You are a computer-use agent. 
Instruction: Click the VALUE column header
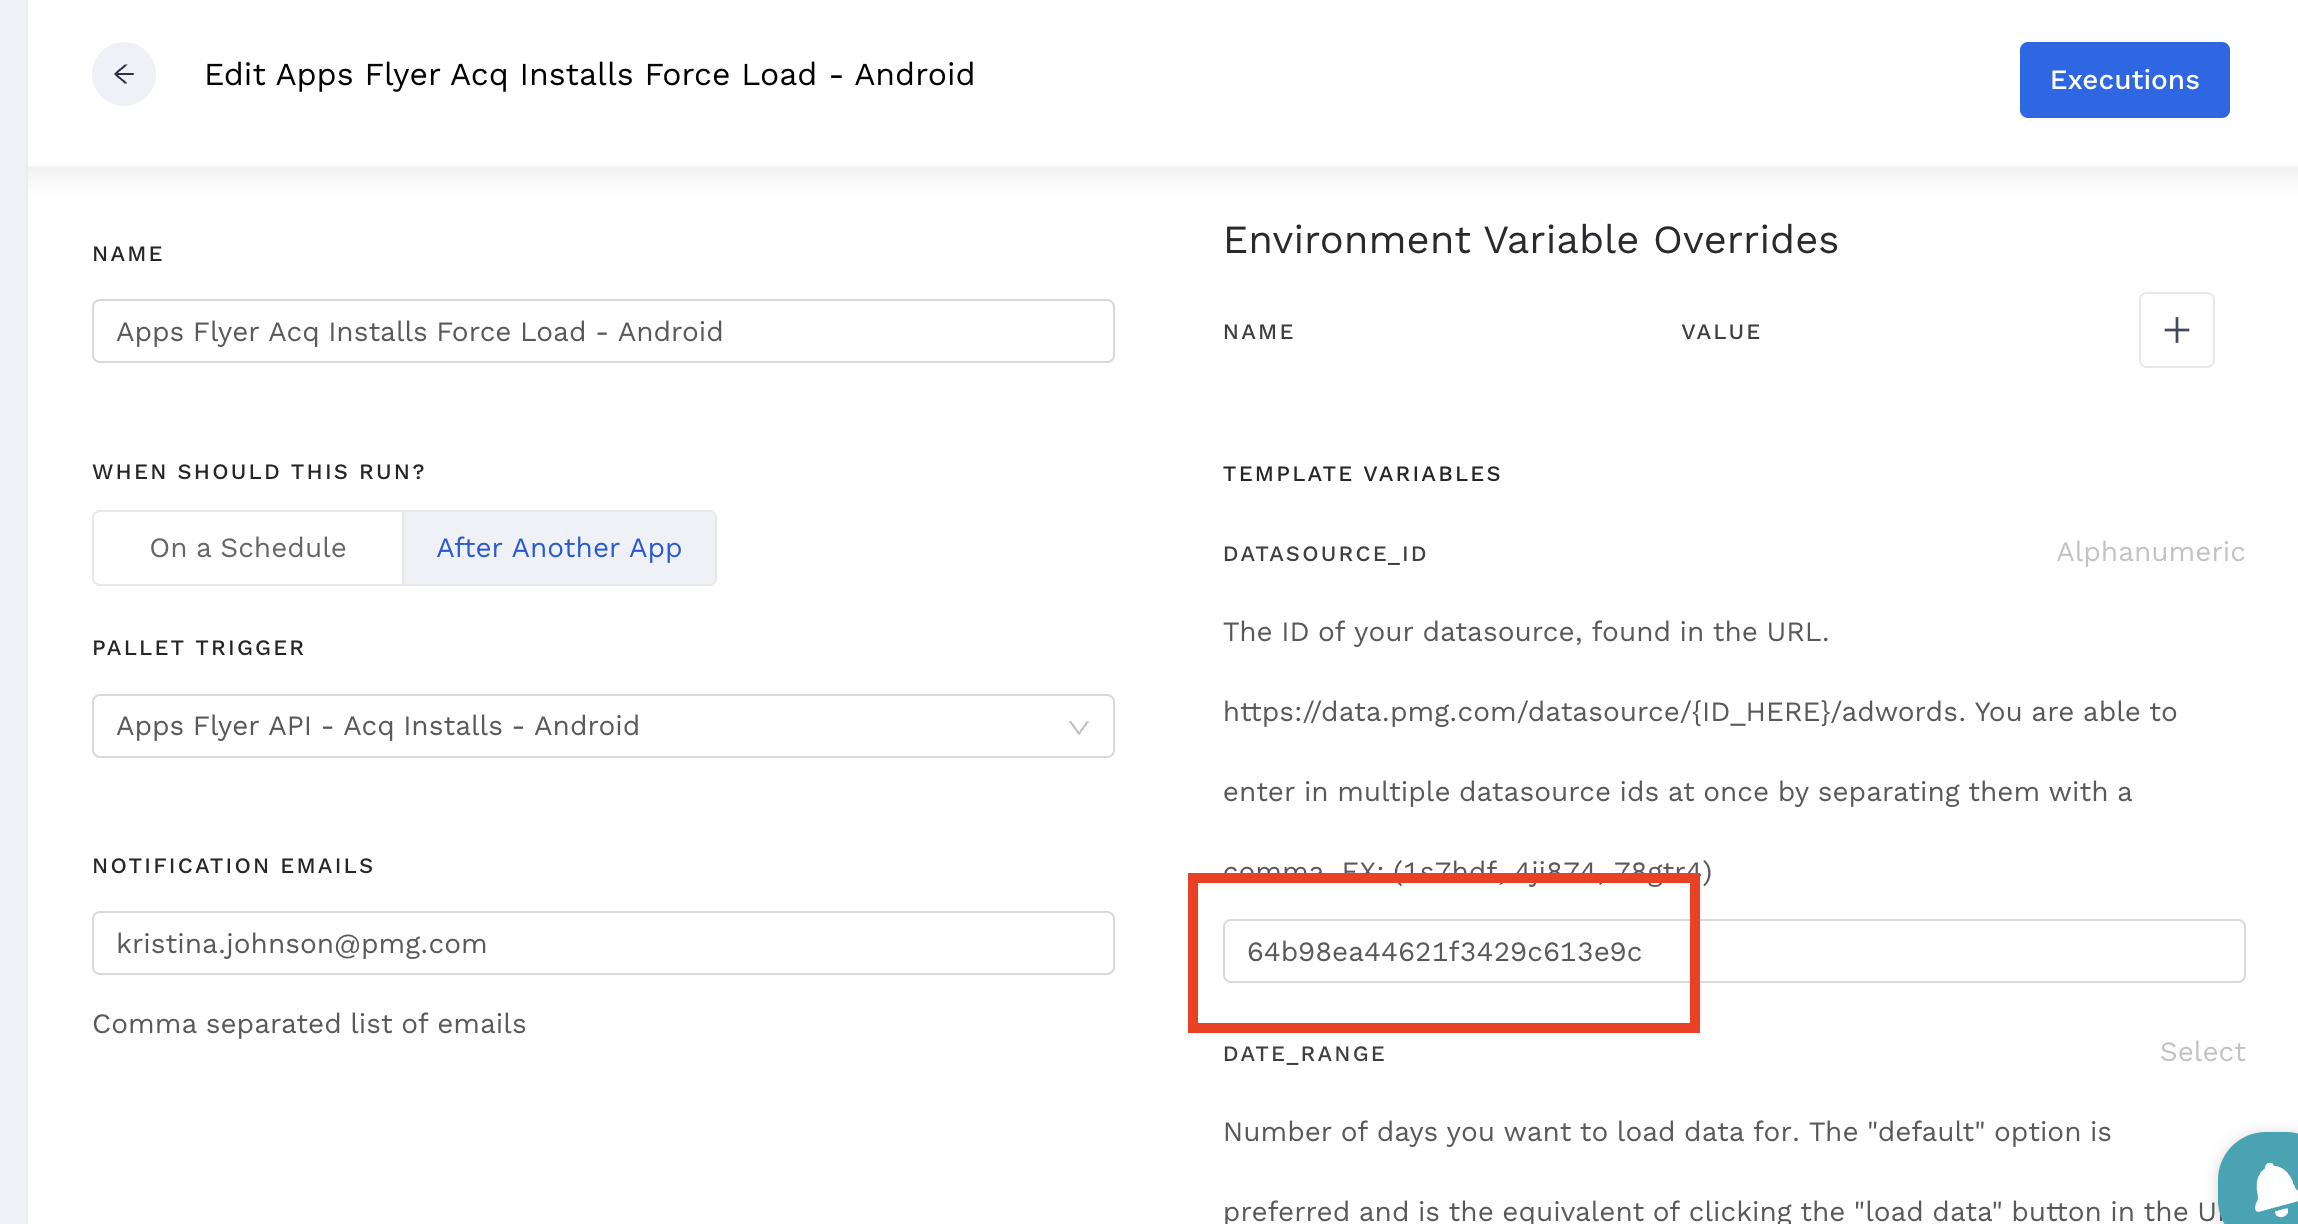click(x=1720, y=332)
